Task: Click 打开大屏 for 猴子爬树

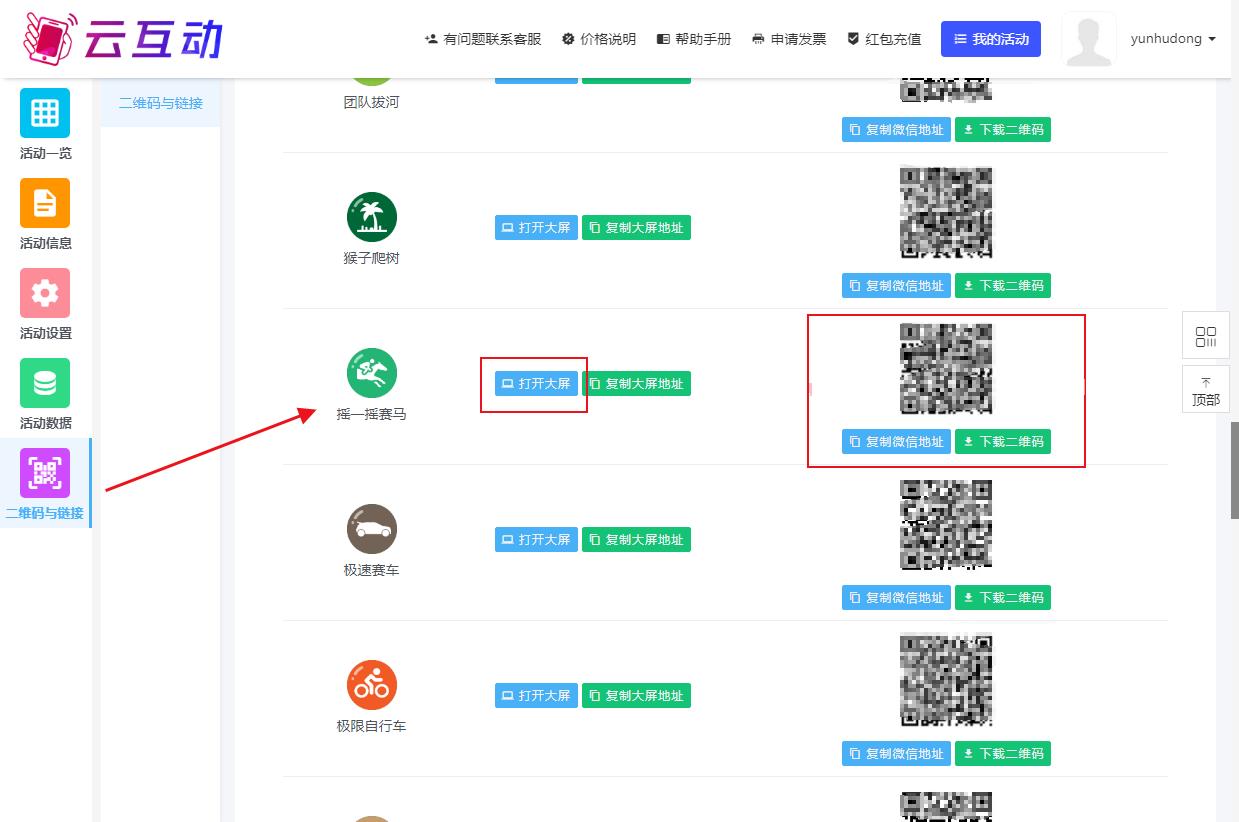Action: (536, 228)
